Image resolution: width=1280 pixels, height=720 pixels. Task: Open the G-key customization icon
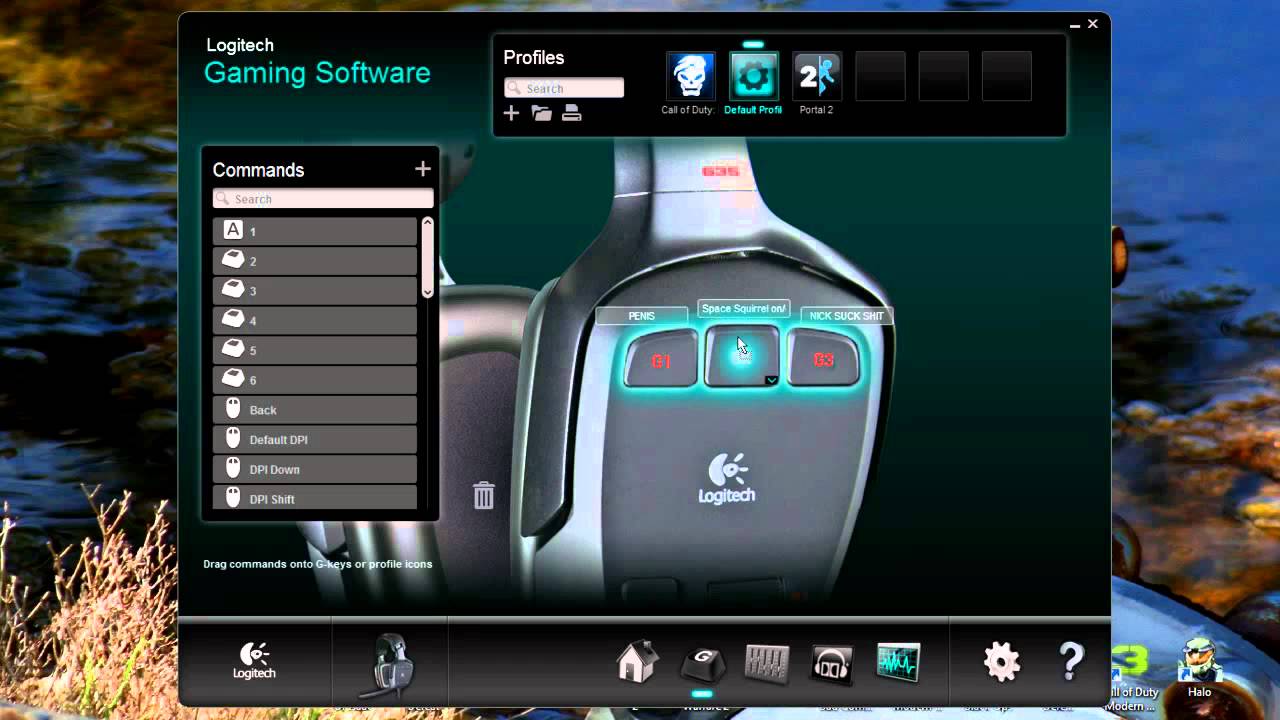[702, 664]
